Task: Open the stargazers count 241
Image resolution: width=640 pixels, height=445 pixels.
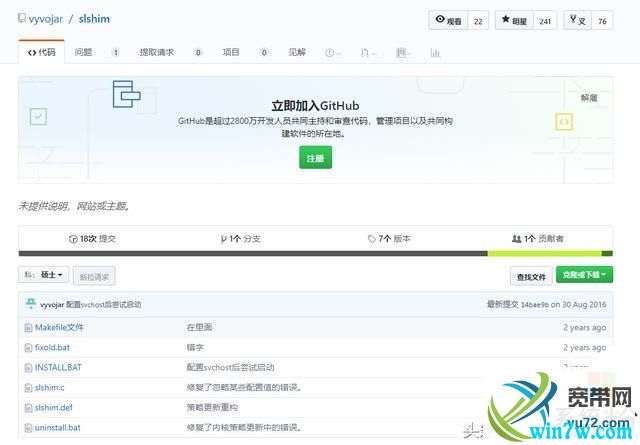Action: (545, 21)
